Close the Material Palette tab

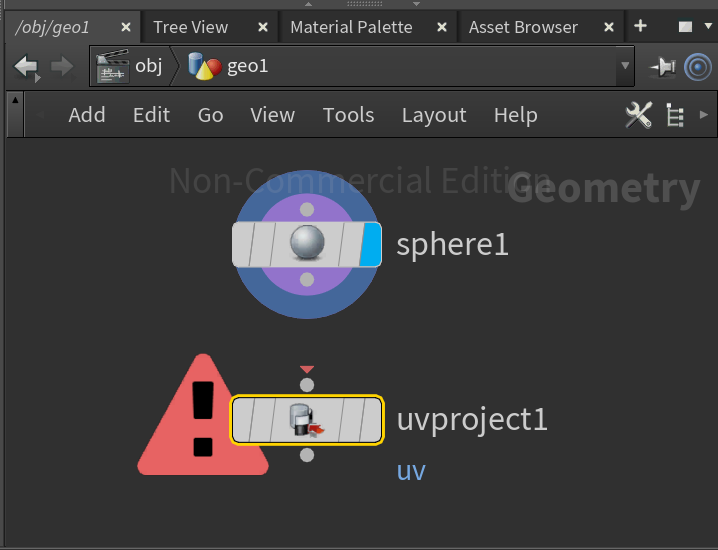pyautogui.click(x=442, y=27)
